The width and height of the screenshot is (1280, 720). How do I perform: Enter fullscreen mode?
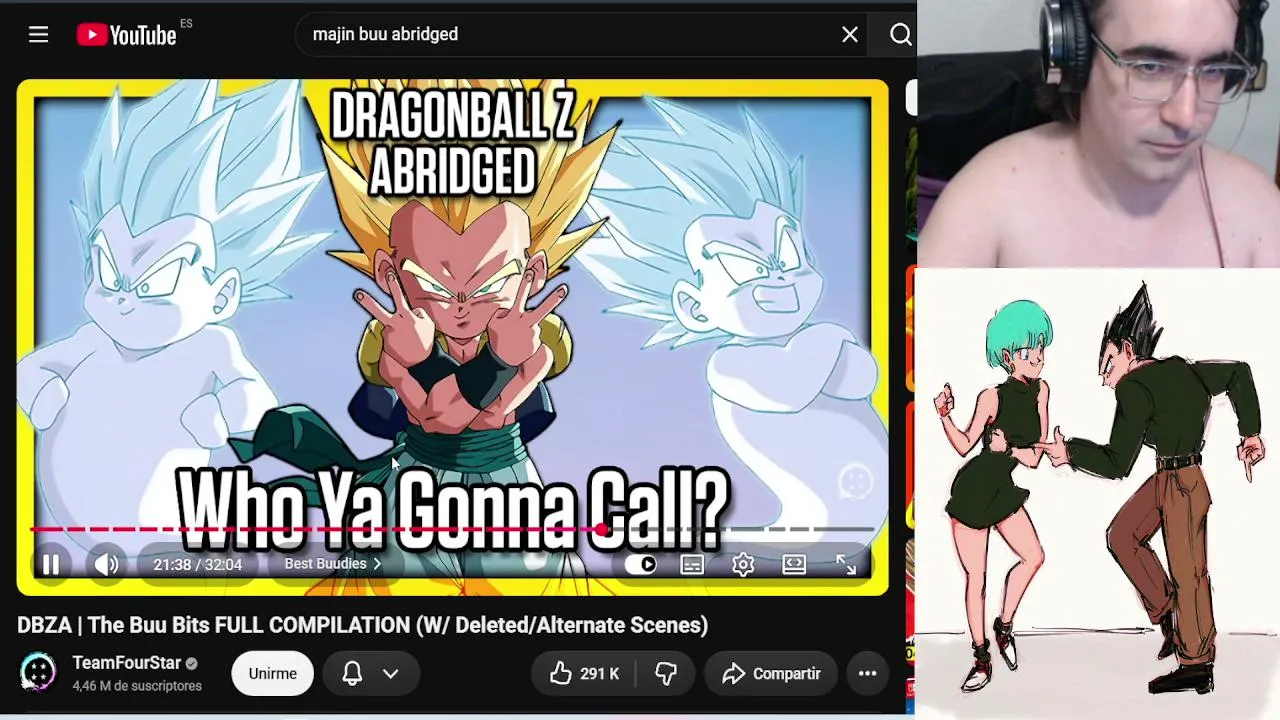[x=846, y=564]
